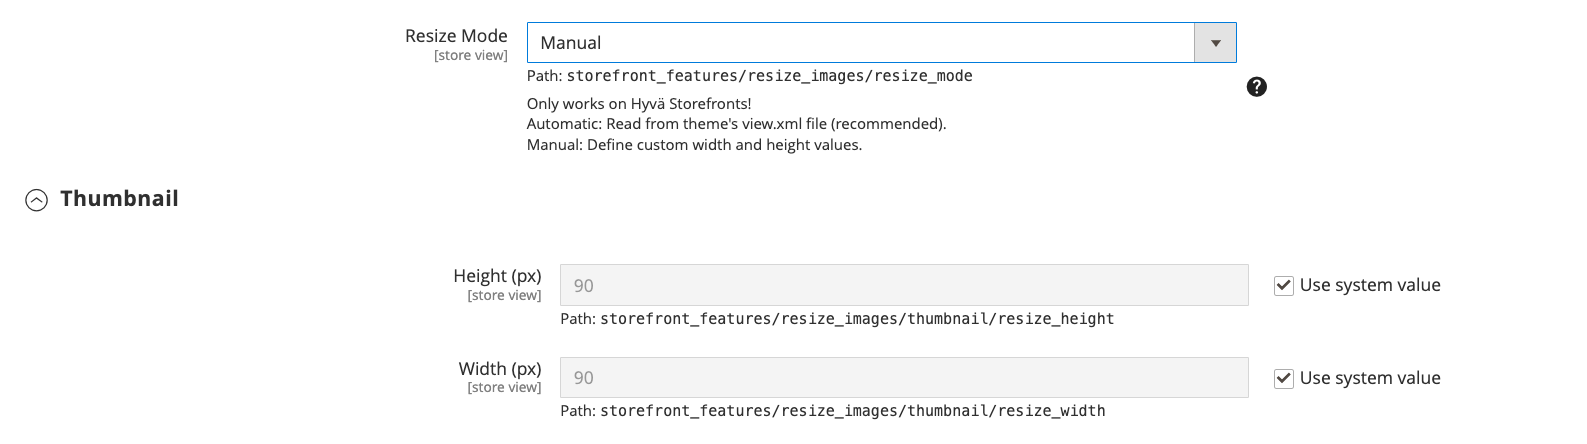1587x444 pixels.
Task: Click the Height (px) field label
Action: tap(497, 276)
